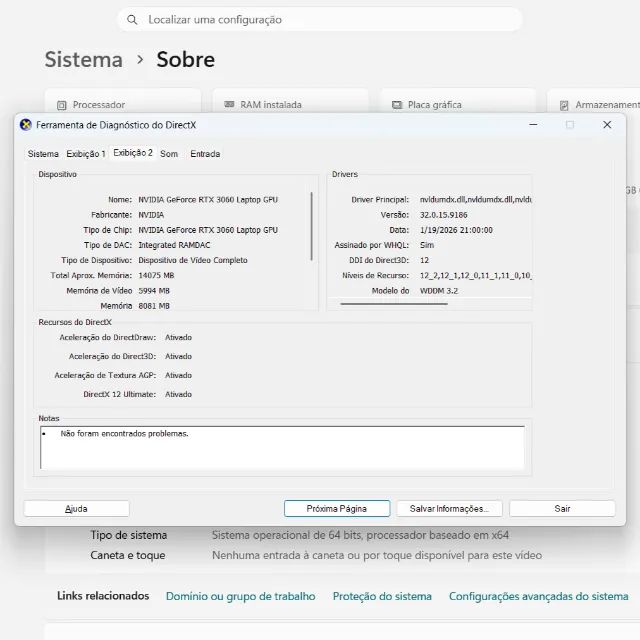Click the Não foram encontrados problemas note
This screenshot has width=640, height=640.
[x=124, y=434]
